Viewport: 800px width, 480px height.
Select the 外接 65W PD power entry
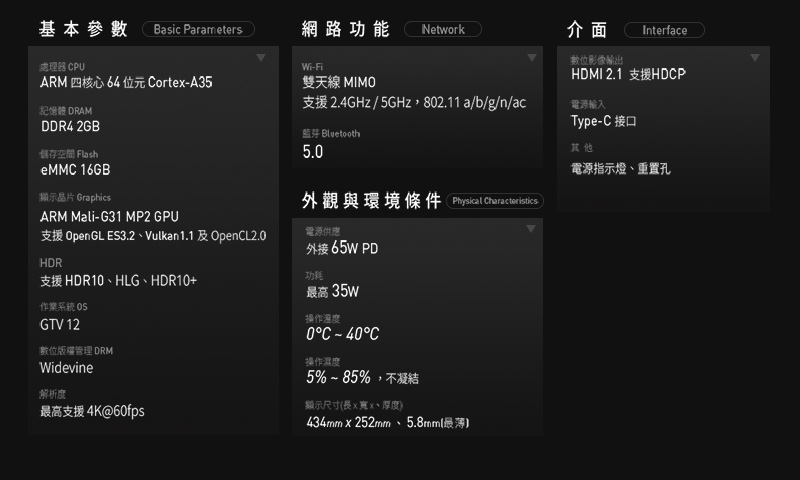click(342, 247)
